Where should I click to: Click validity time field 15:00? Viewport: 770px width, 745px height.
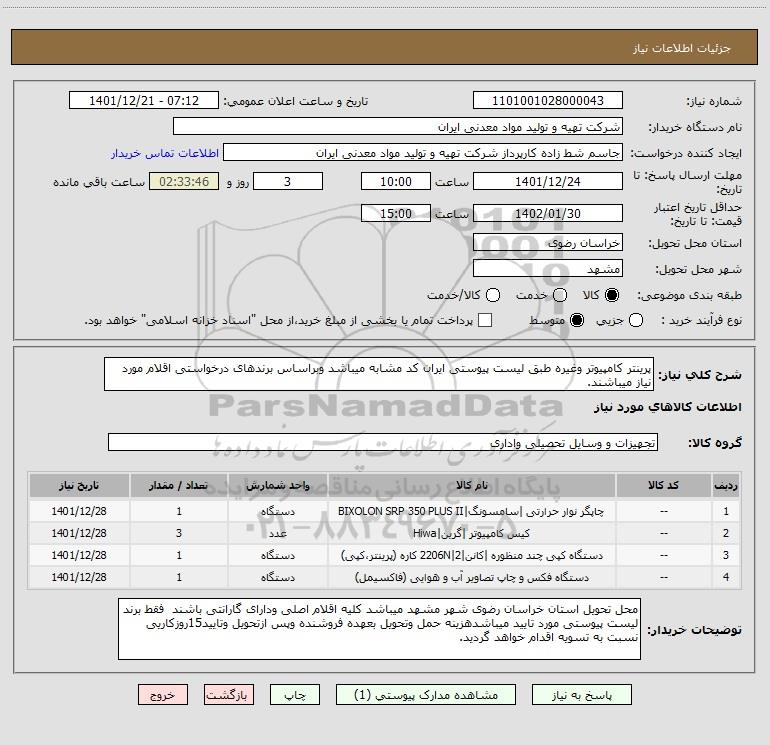pyautogui.click(x=396, y=213)
